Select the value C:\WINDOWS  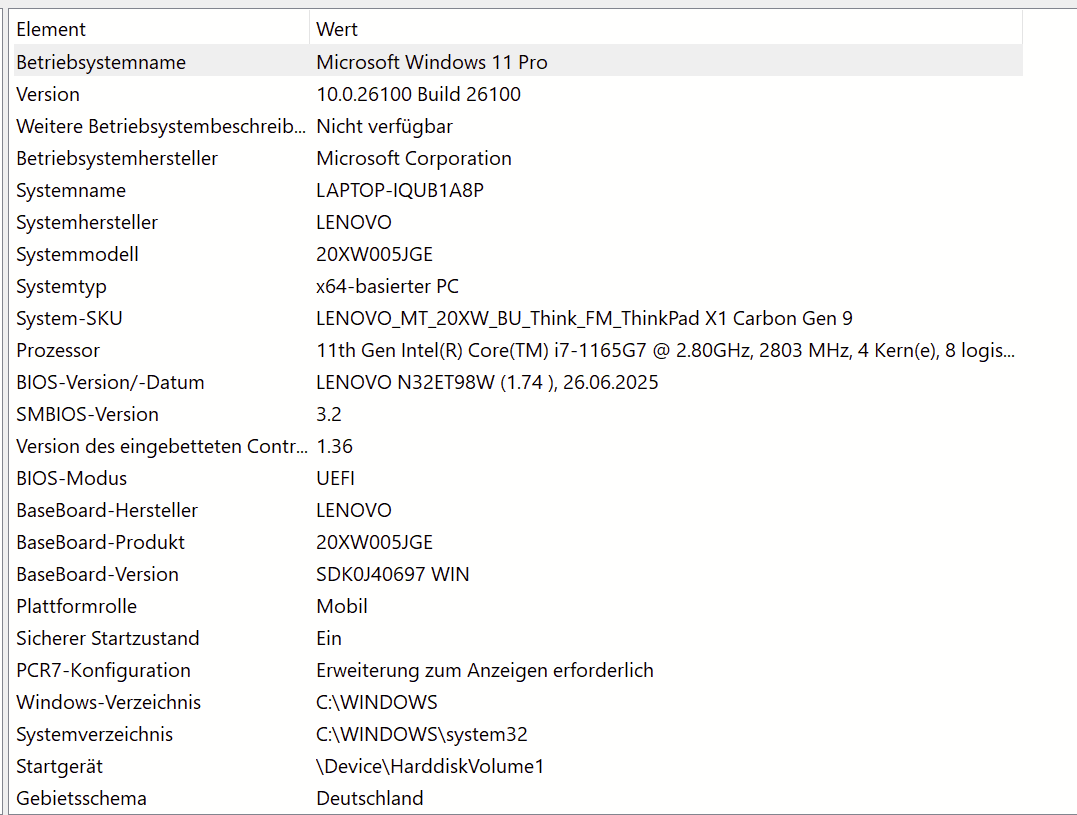(376, 703)
